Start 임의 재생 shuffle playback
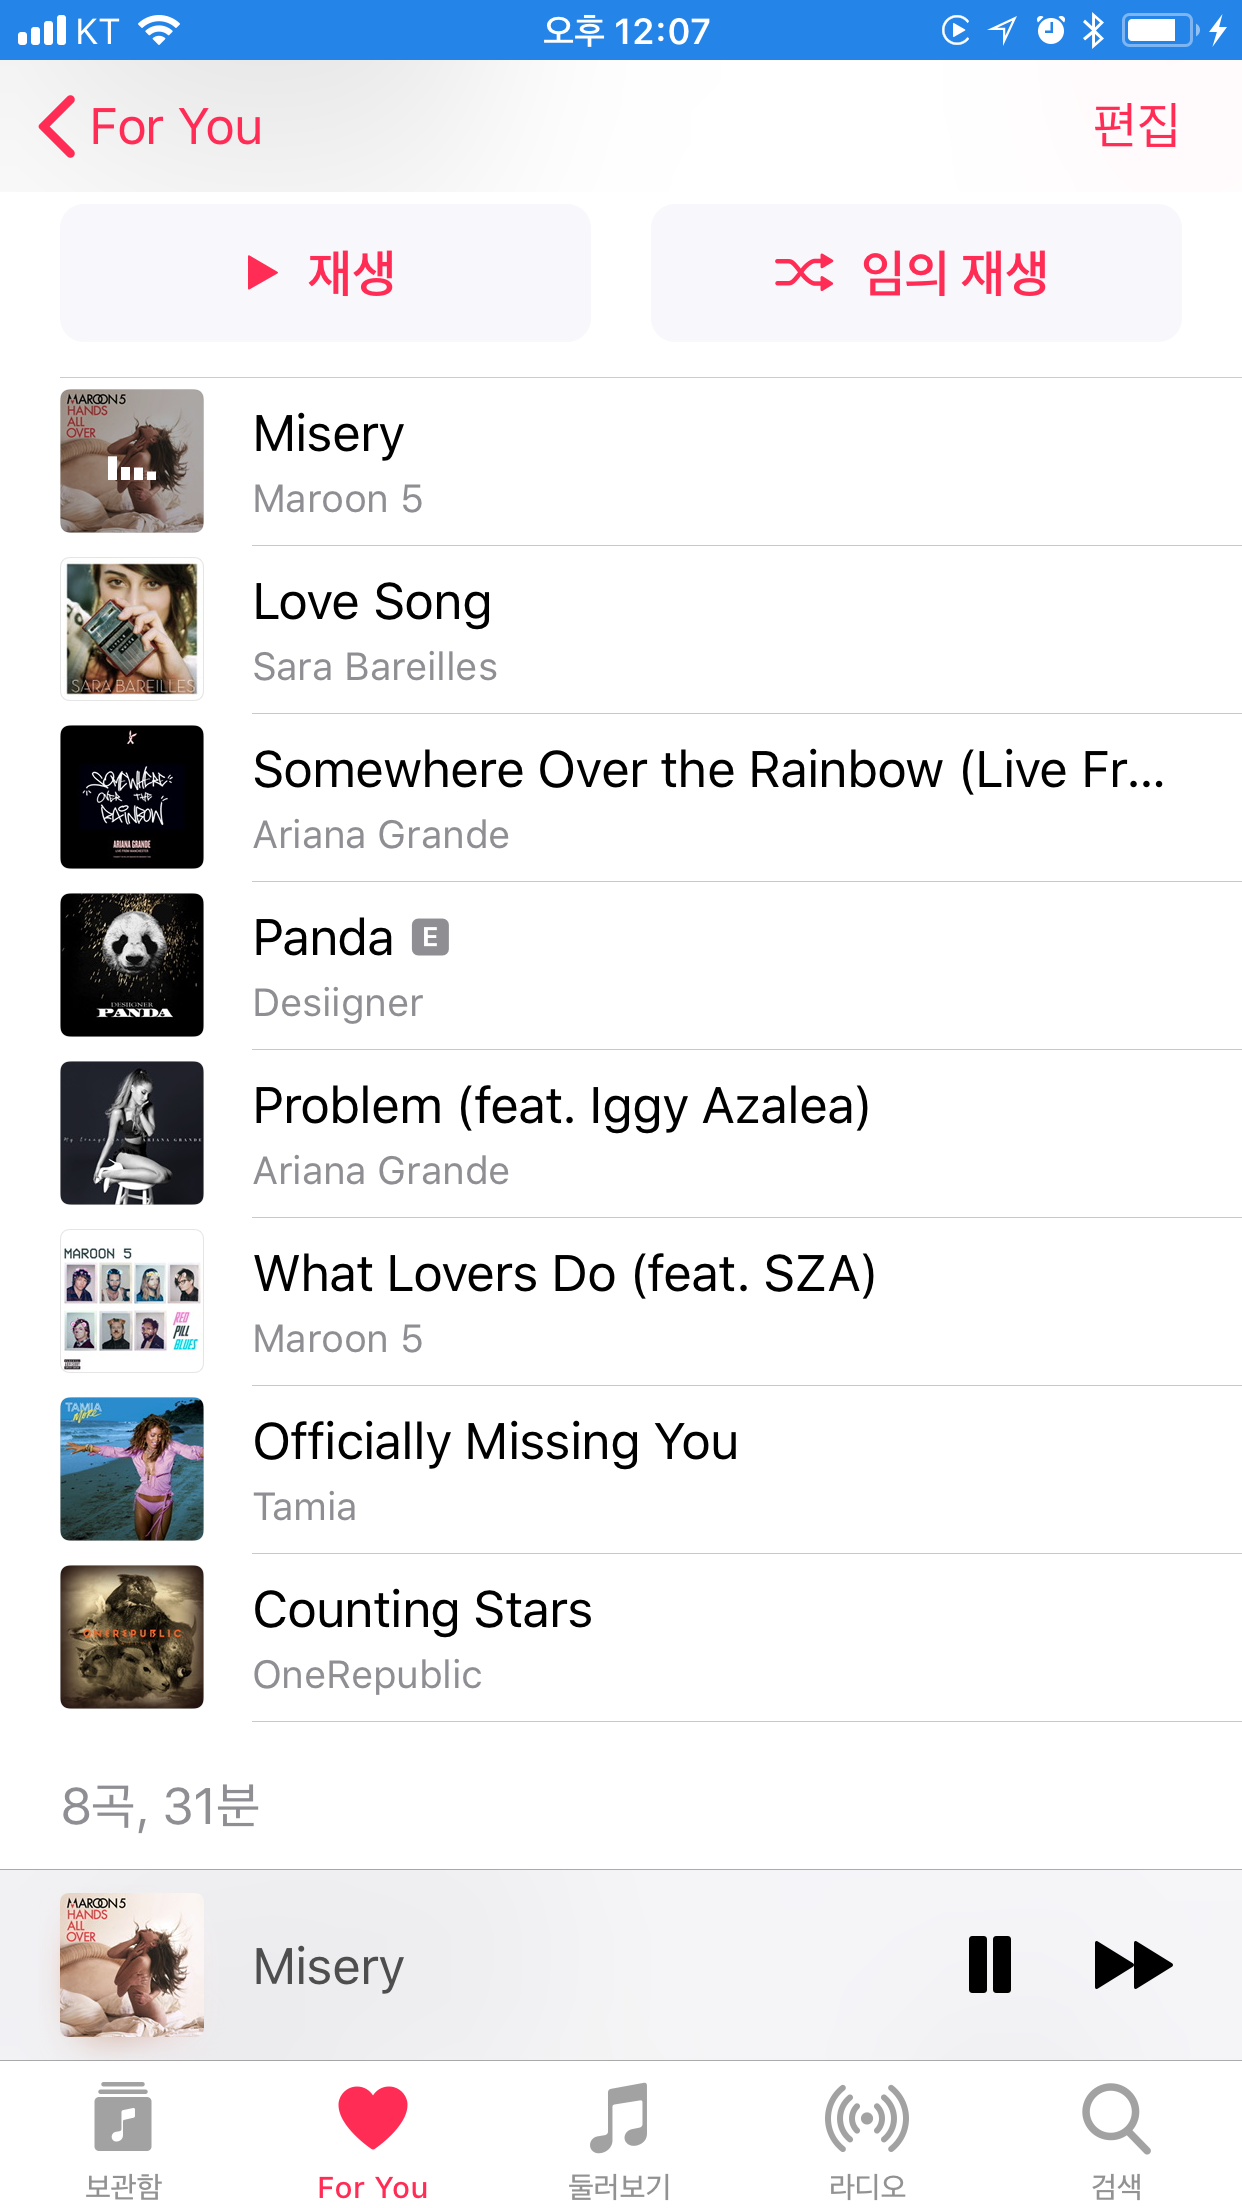Screen dimensions: 1242x2208 [915, 273]
